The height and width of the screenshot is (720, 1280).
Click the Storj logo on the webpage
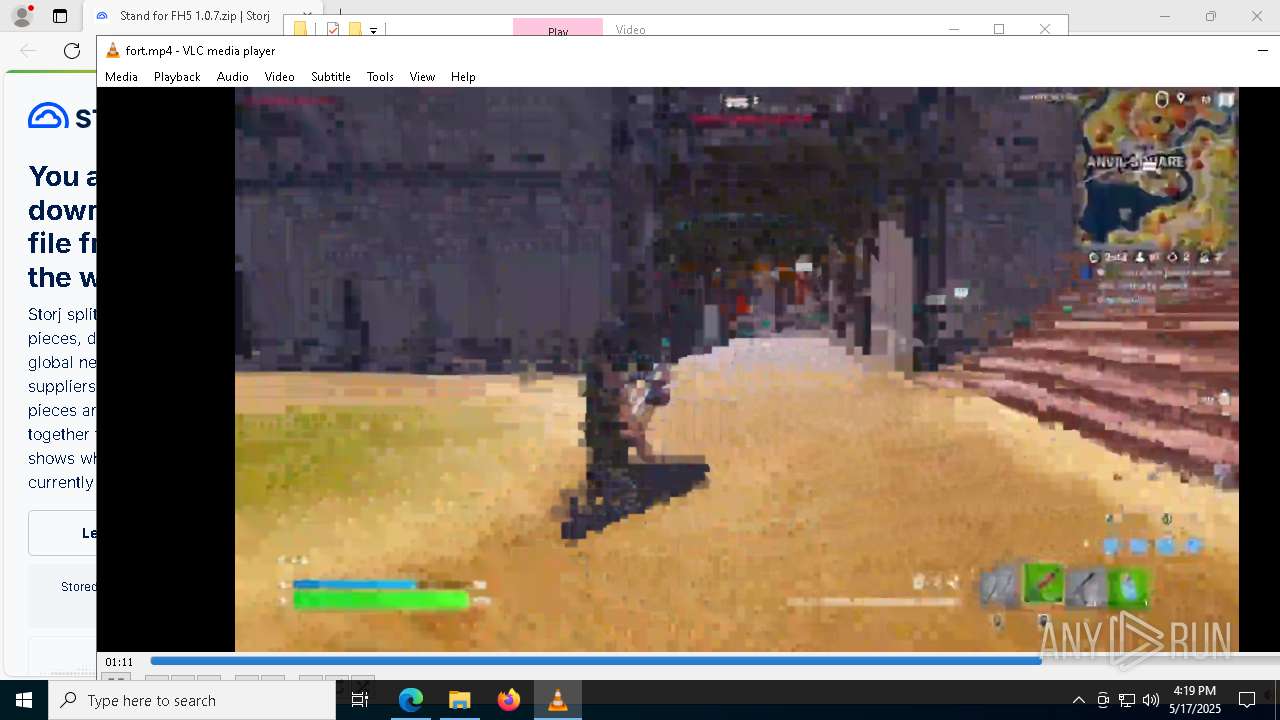62,117
